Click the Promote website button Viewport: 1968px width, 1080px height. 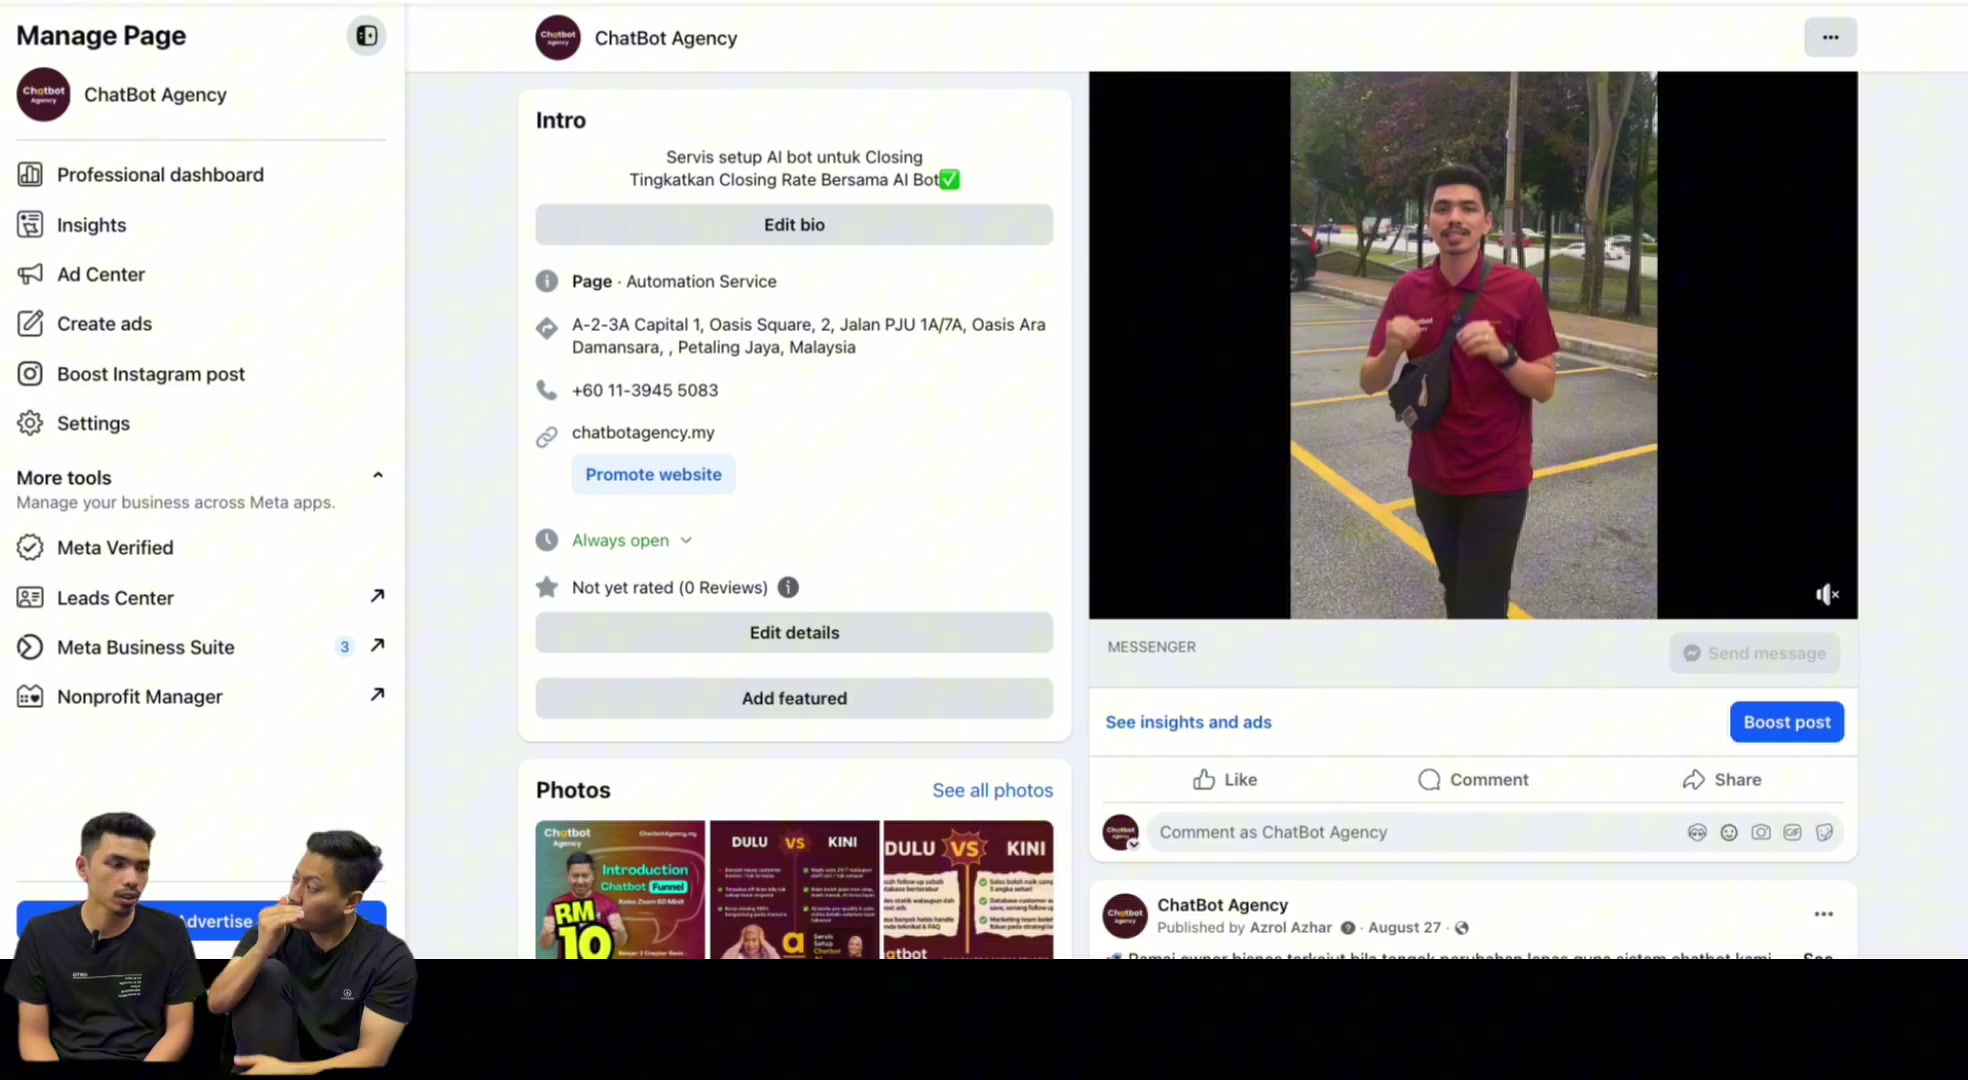(653, 474)
